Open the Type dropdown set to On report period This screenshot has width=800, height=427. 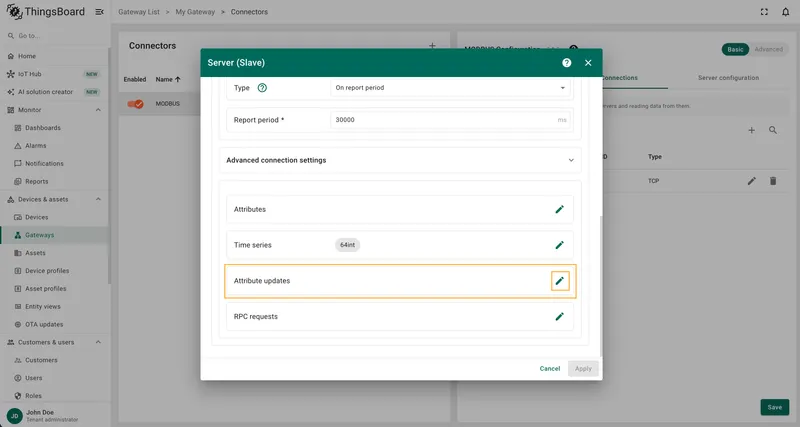point(449,88)
